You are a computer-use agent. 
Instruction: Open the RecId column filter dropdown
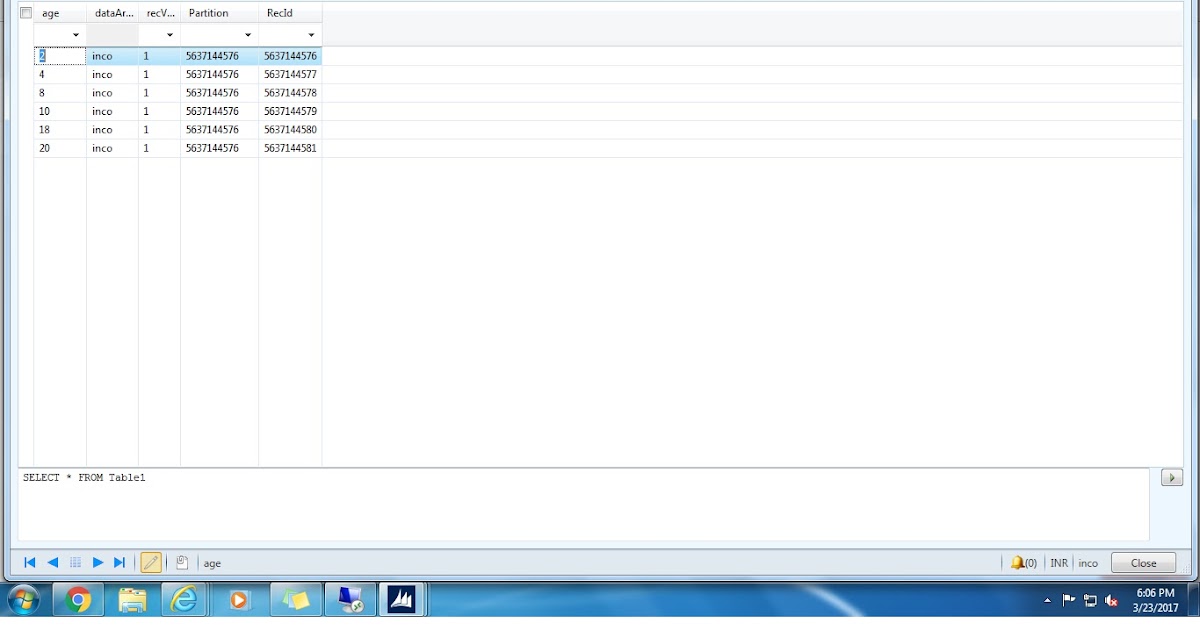coord(311,34)
